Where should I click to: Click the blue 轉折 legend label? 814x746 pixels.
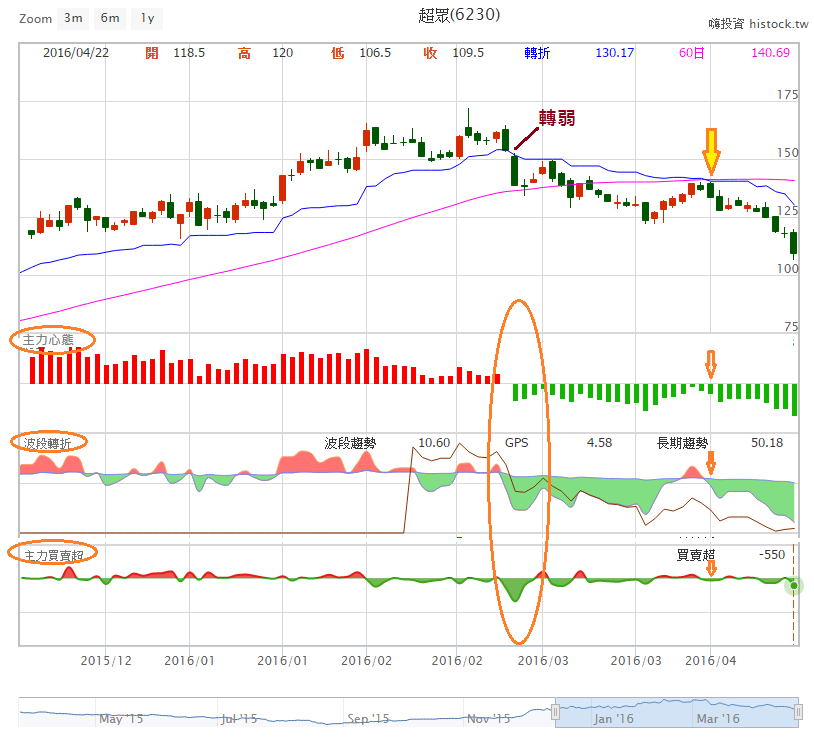click(537, 53)
